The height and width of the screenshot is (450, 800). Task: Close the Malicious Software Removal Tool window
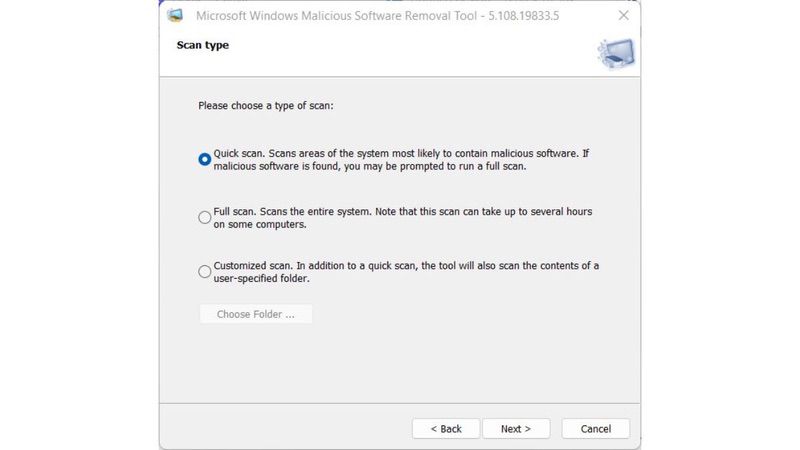(x=623, y=15)
